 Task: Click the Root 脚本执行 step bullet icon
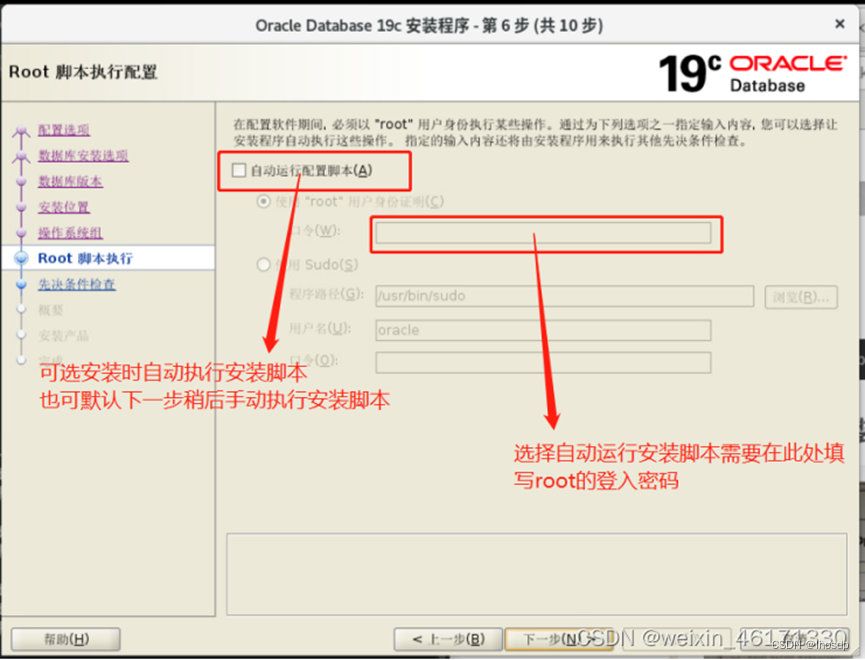(22, 258)
